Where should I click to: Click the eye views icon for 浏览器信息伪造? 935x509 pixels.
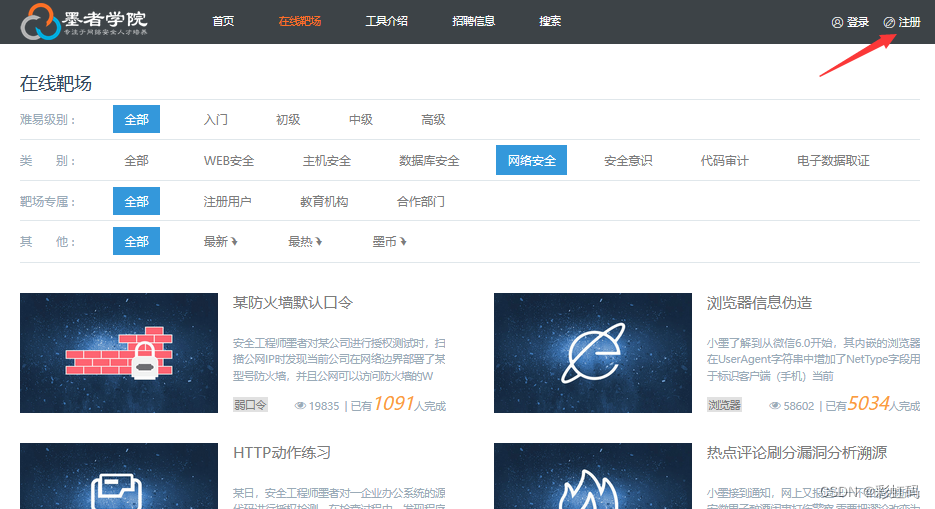tap(775, 406)
